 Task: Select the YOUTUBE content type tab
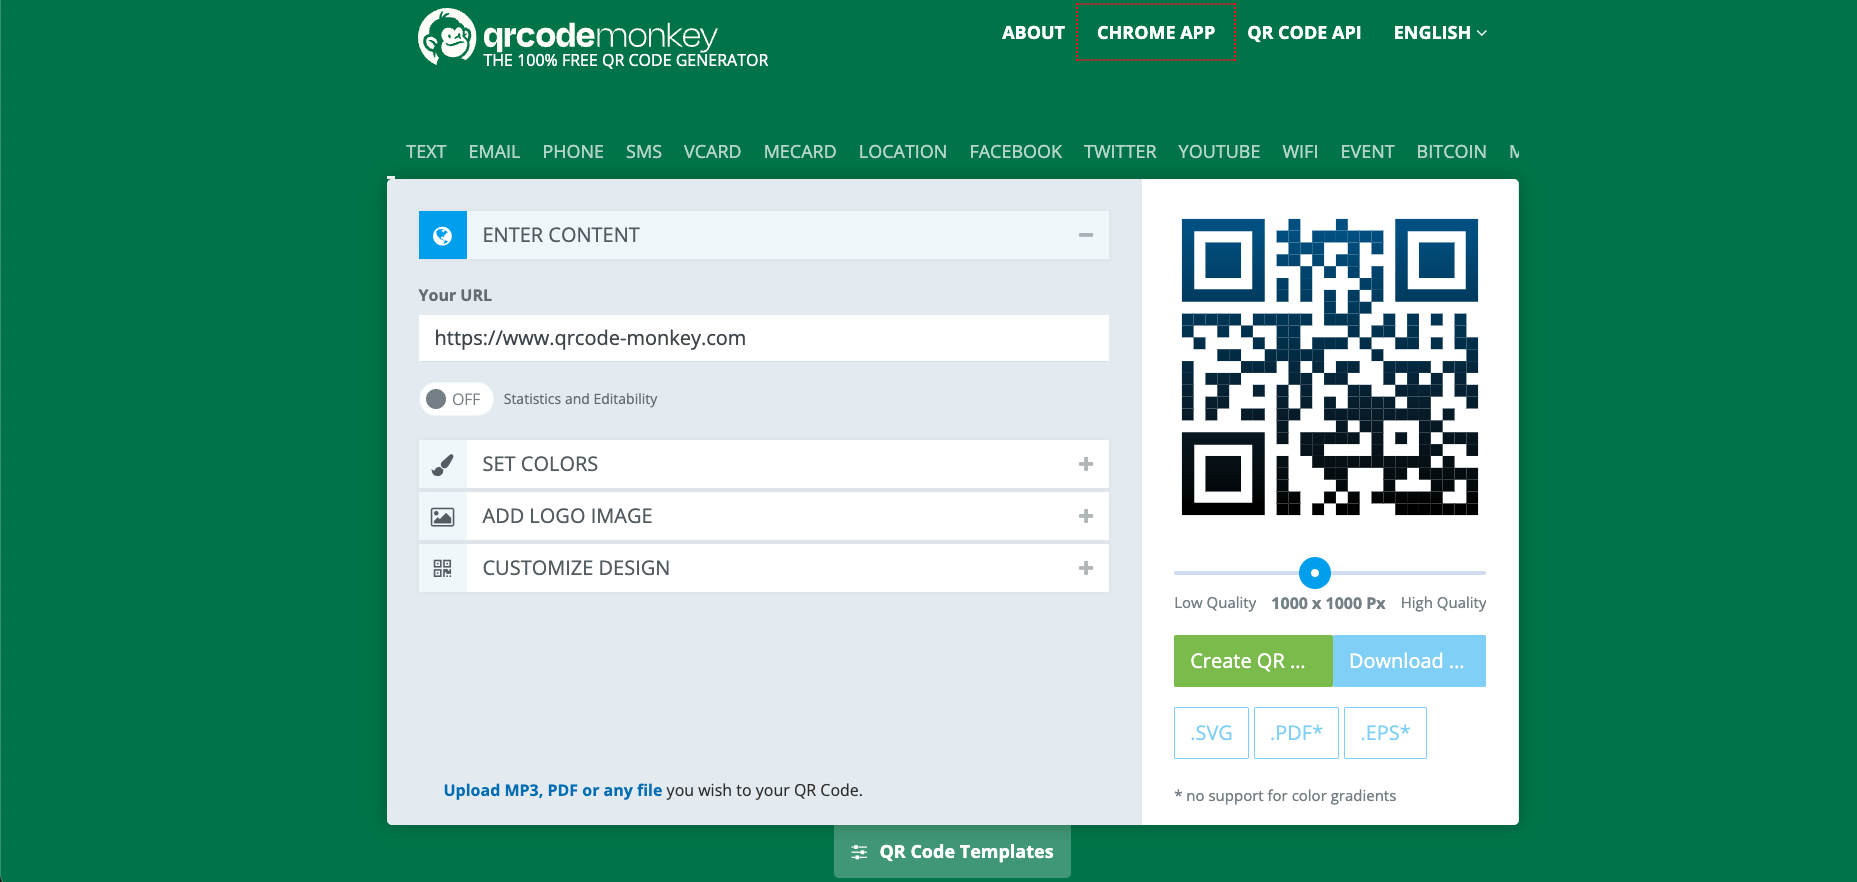(1219, 152)
